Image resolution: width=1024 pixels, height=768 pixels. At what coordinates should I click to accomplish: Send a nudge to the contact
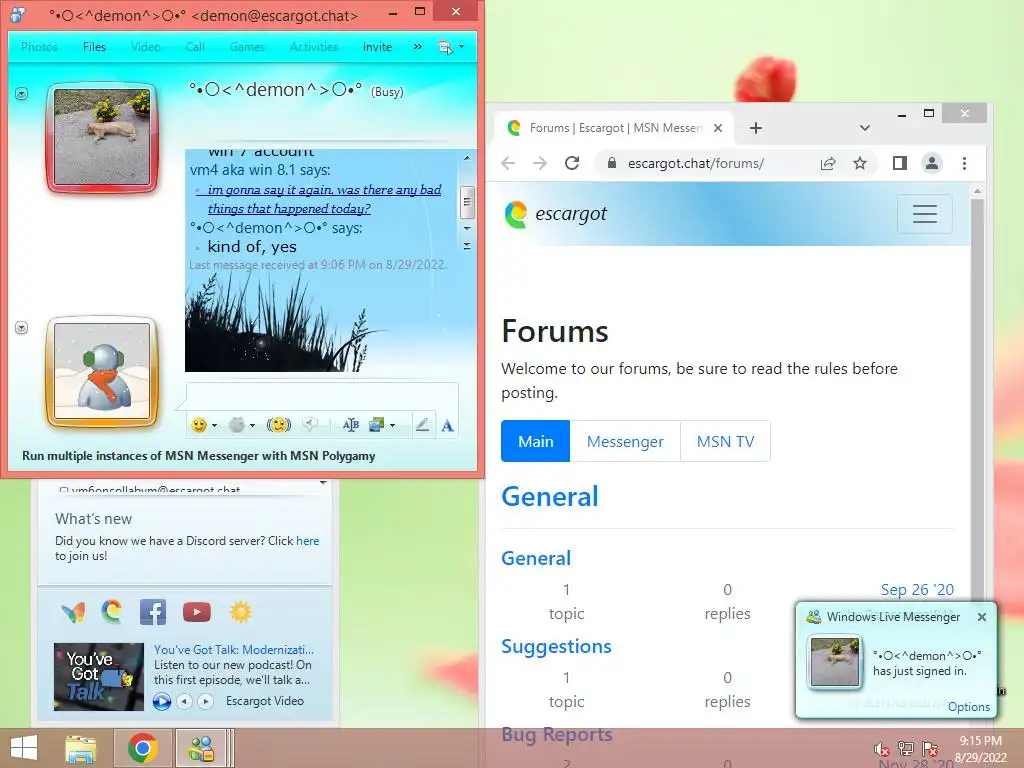pyautogui.click(x=279, y=425)
